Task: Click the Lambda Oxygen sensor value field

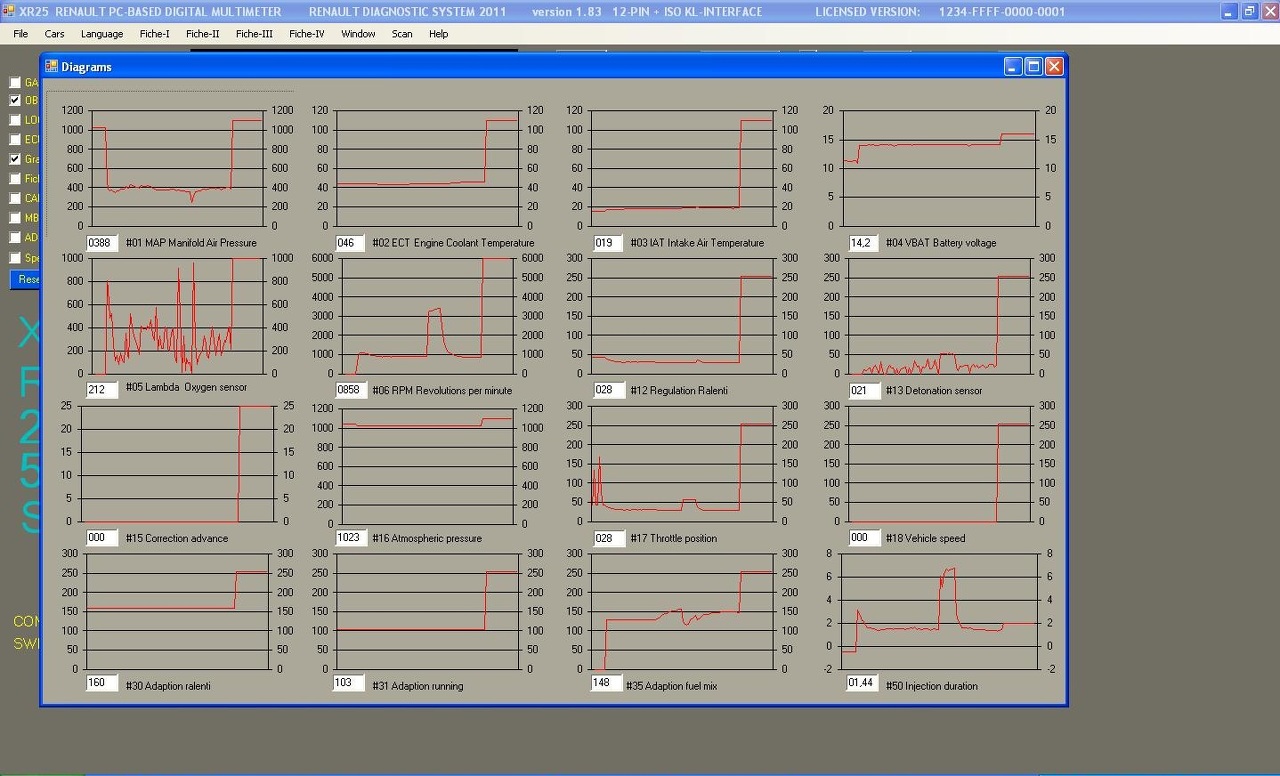Action: coord(102,390)
